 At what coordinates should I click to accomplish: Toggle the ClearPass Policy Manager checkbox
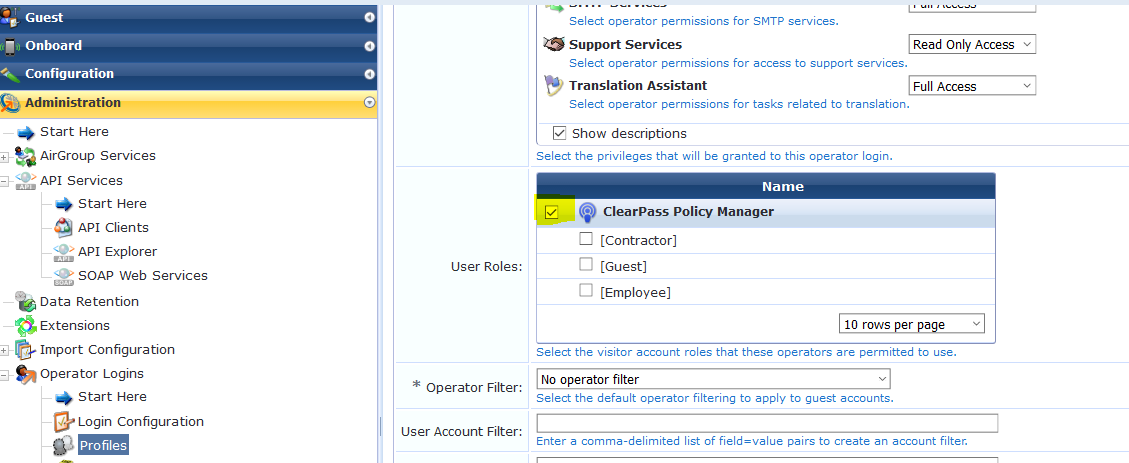[x=552, y=212]
